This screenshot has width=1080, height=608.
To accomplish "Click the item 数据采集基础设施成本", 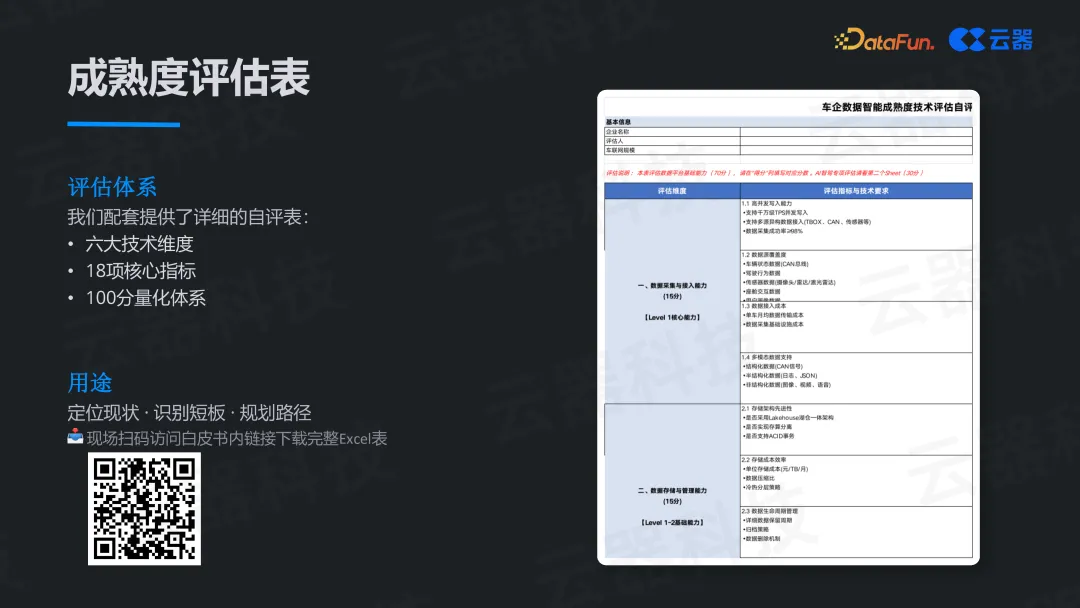I will coord(773,324).
